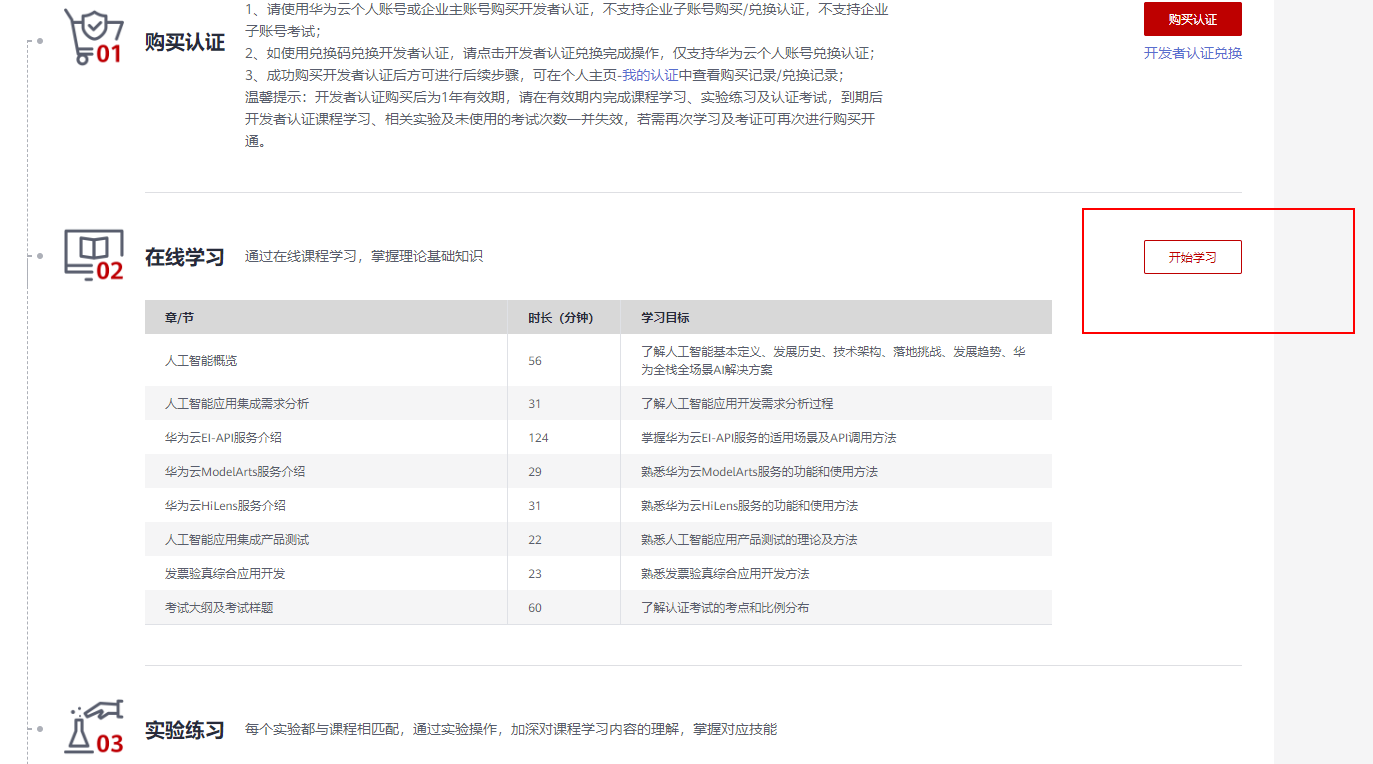
Task: Click the 时长（分钟）column header
Action: (x=561, y=317)
